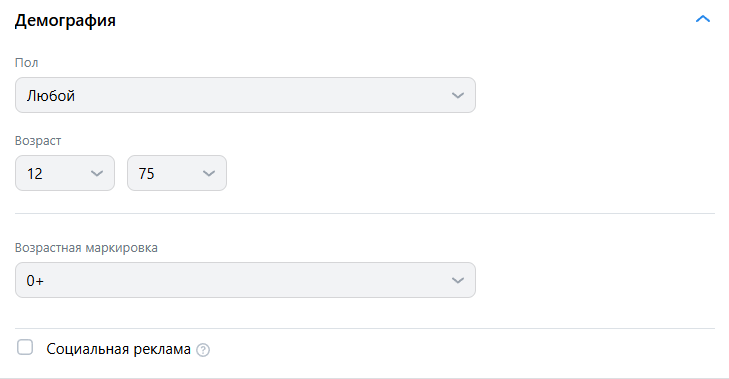This screenshot has width=729, height=379.
Task: Click the chevron in the Возрастная маркировка dropdown
Action: [x=457, y=280]
